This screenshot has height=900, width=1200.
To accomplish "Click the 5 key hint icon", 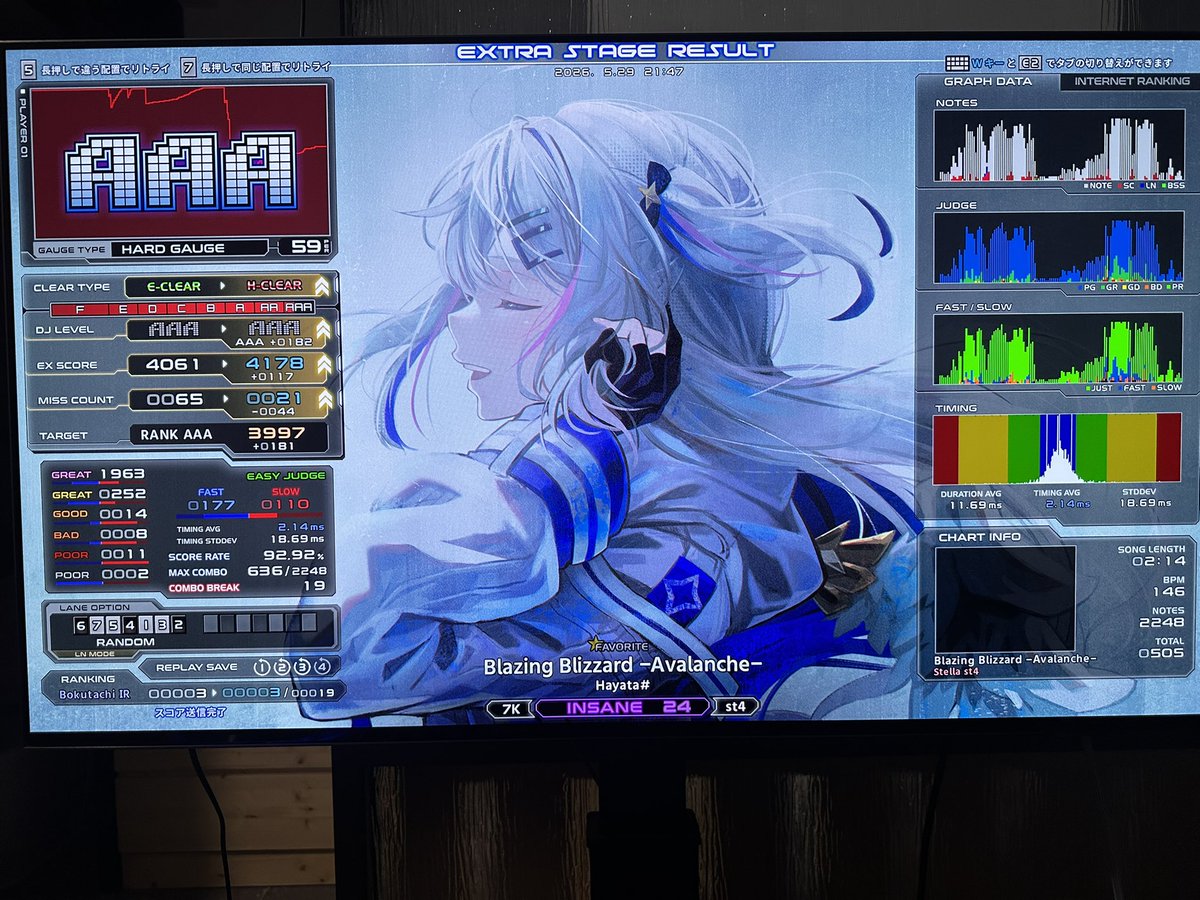I will tap(28, 68).
